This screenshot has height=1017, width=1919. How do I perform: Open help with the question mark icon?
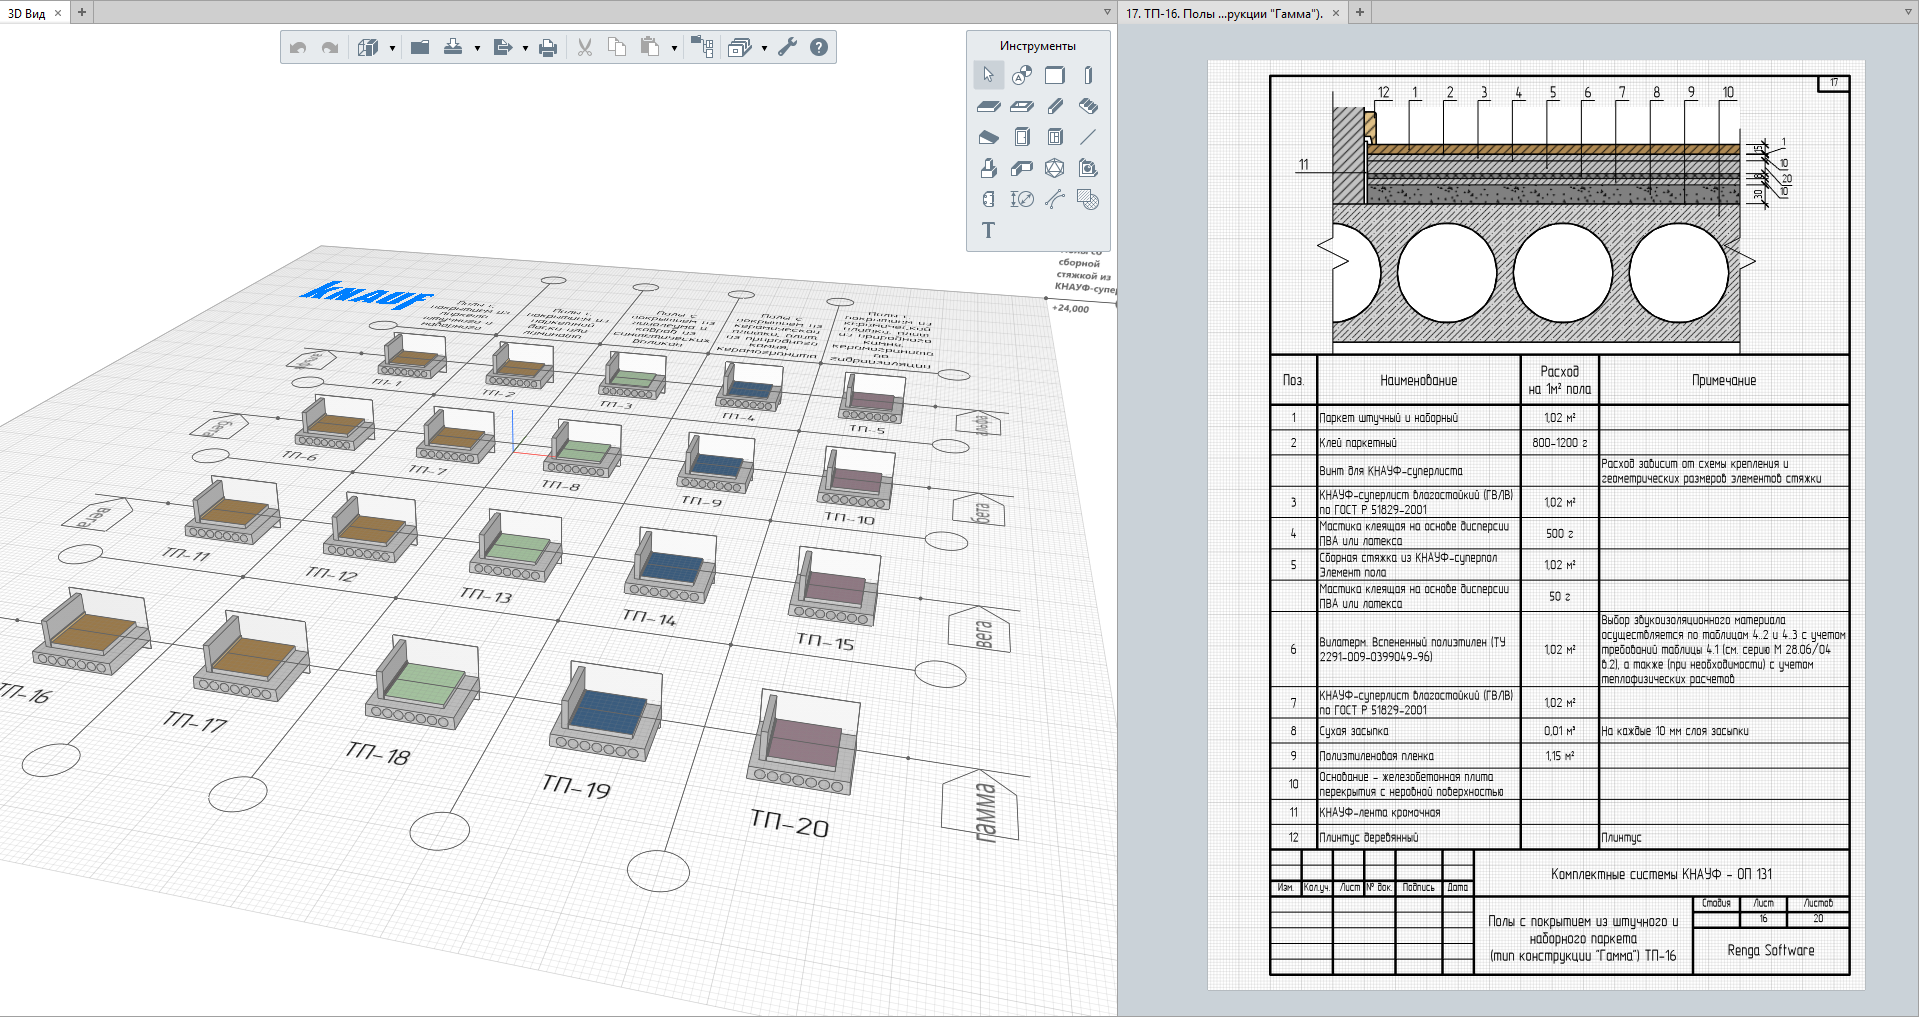tap(819, 47)
